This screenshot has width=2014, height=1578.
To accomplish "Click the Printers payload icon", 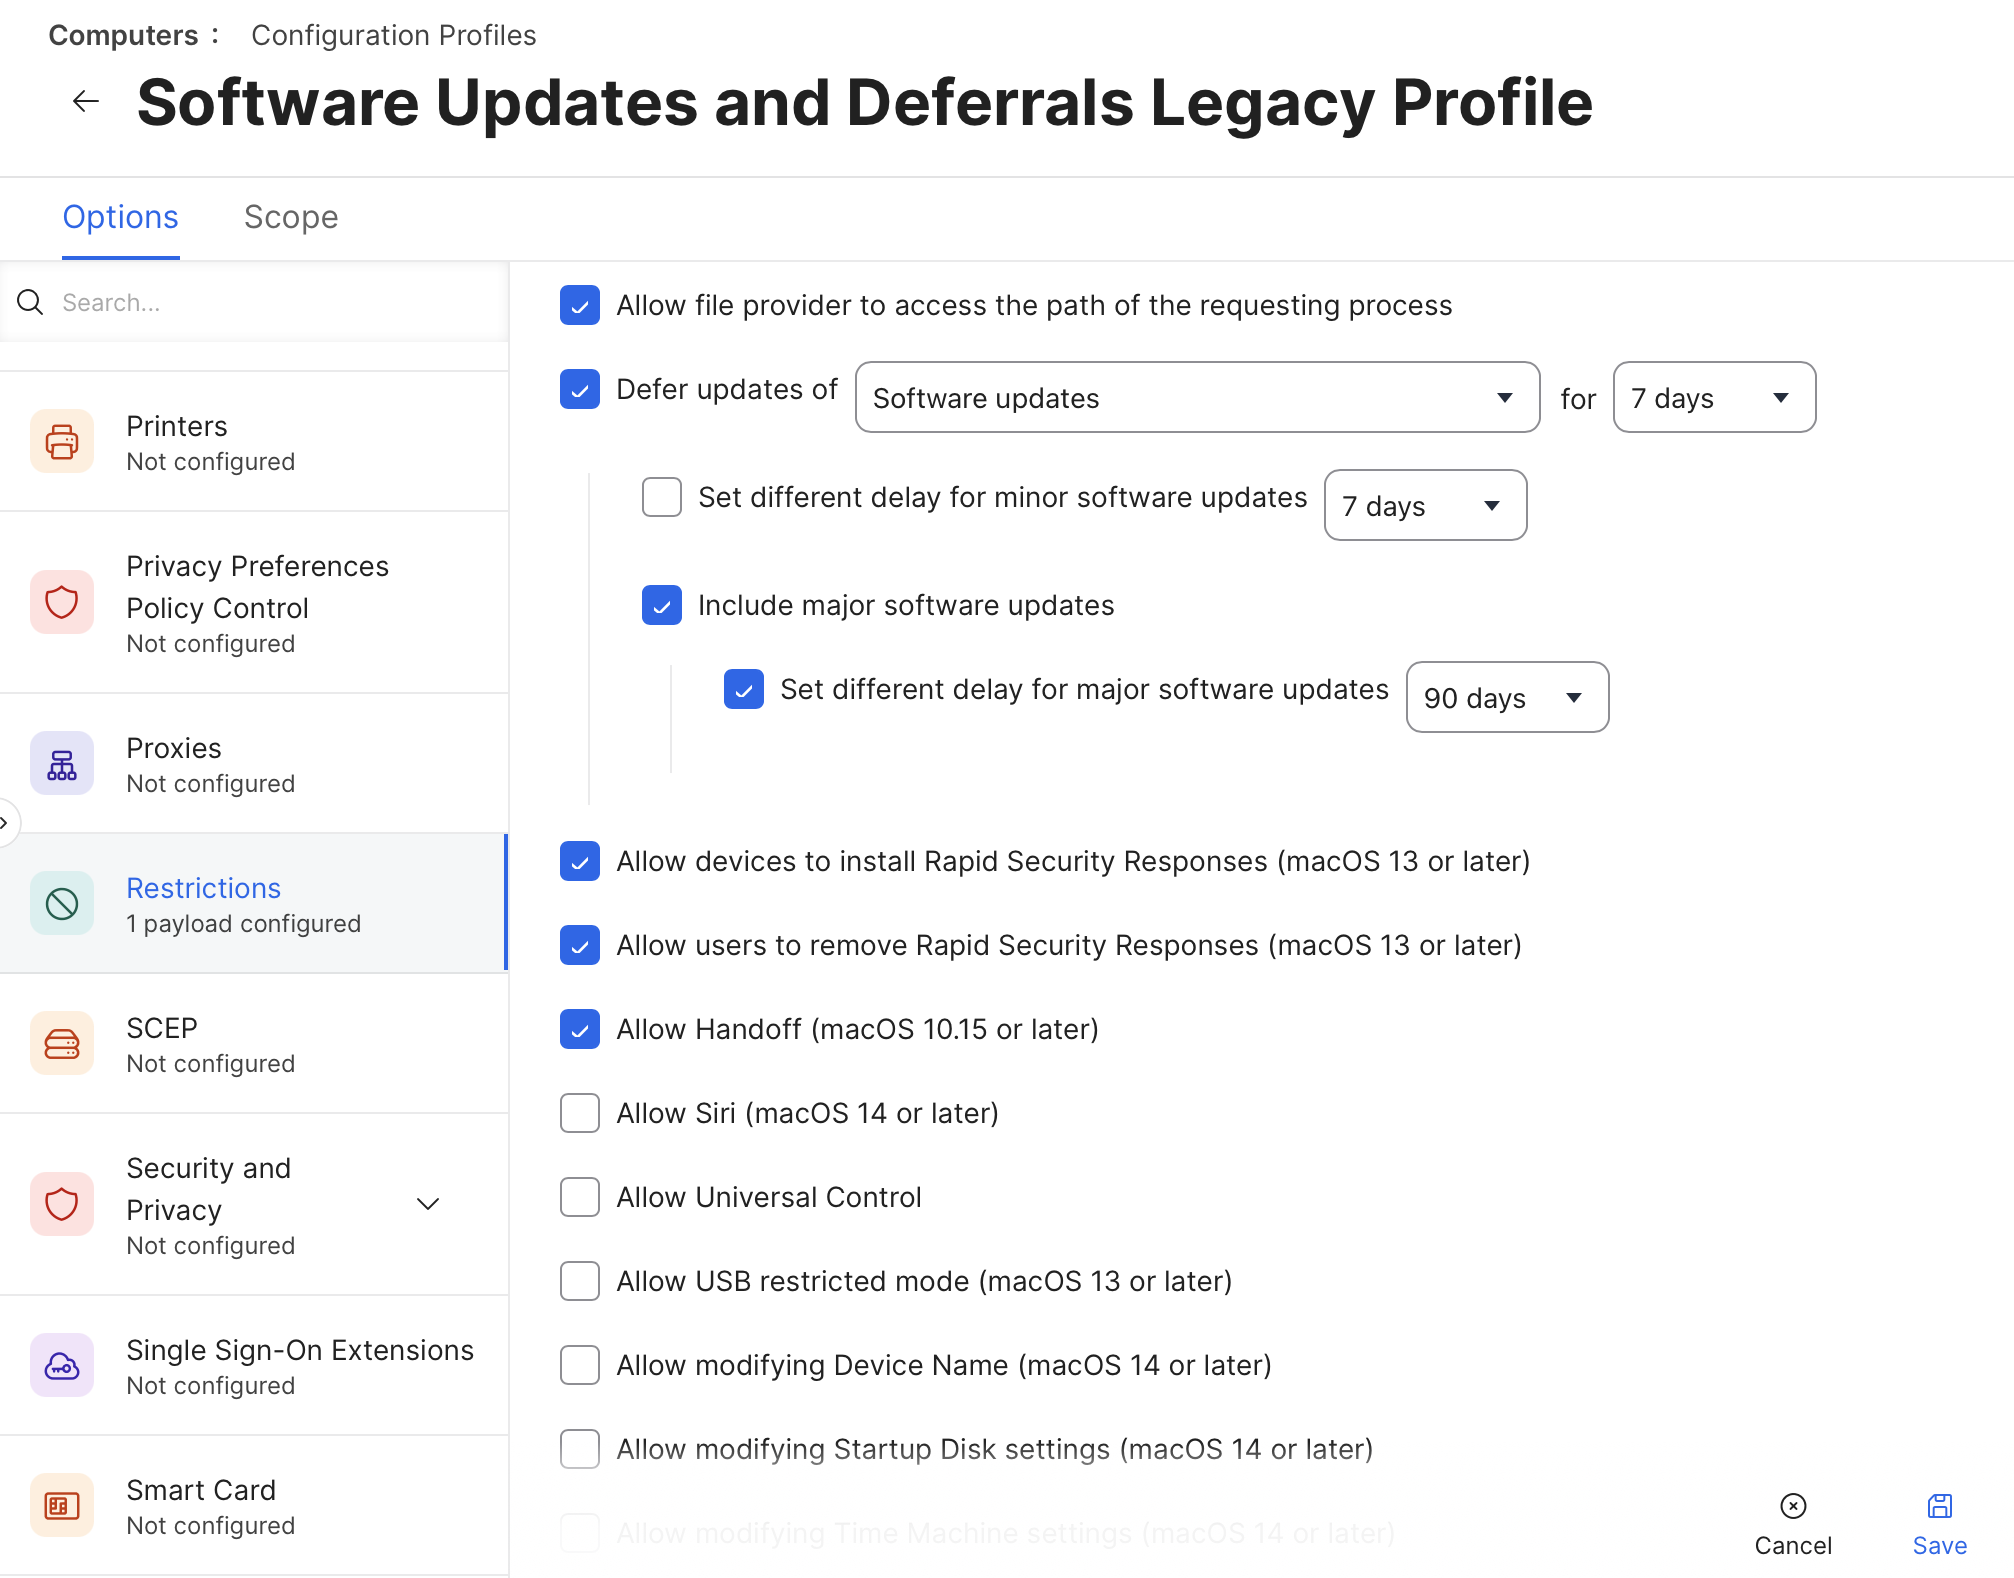I will 62,442.
